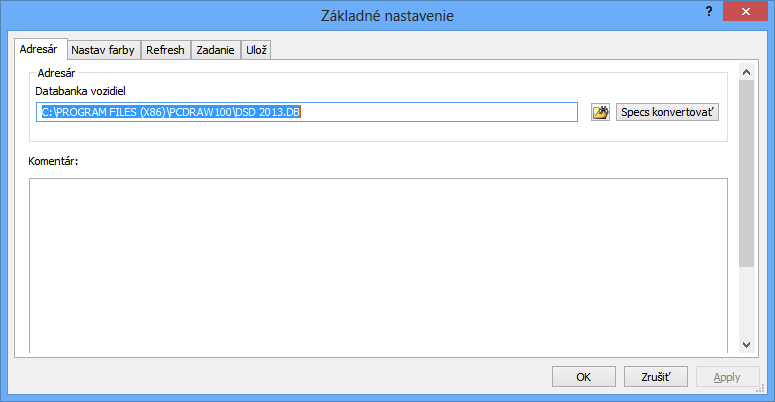Close the Základné nastavenie dialog

(x=745, y=11)
